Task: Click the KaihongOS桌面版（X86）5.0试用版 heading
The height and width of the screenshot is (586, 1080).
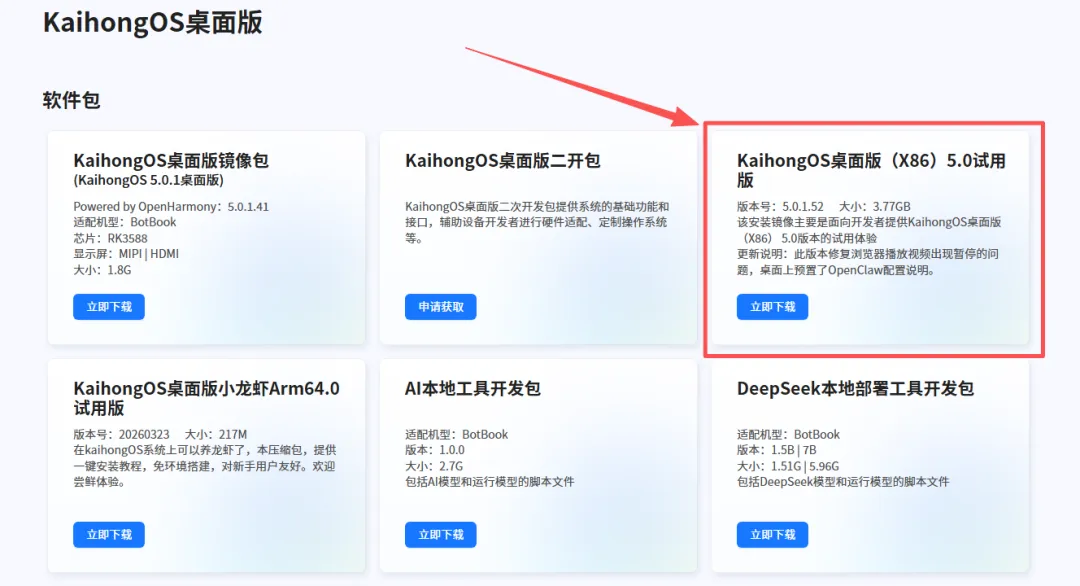Action: (x=871, y=171)
